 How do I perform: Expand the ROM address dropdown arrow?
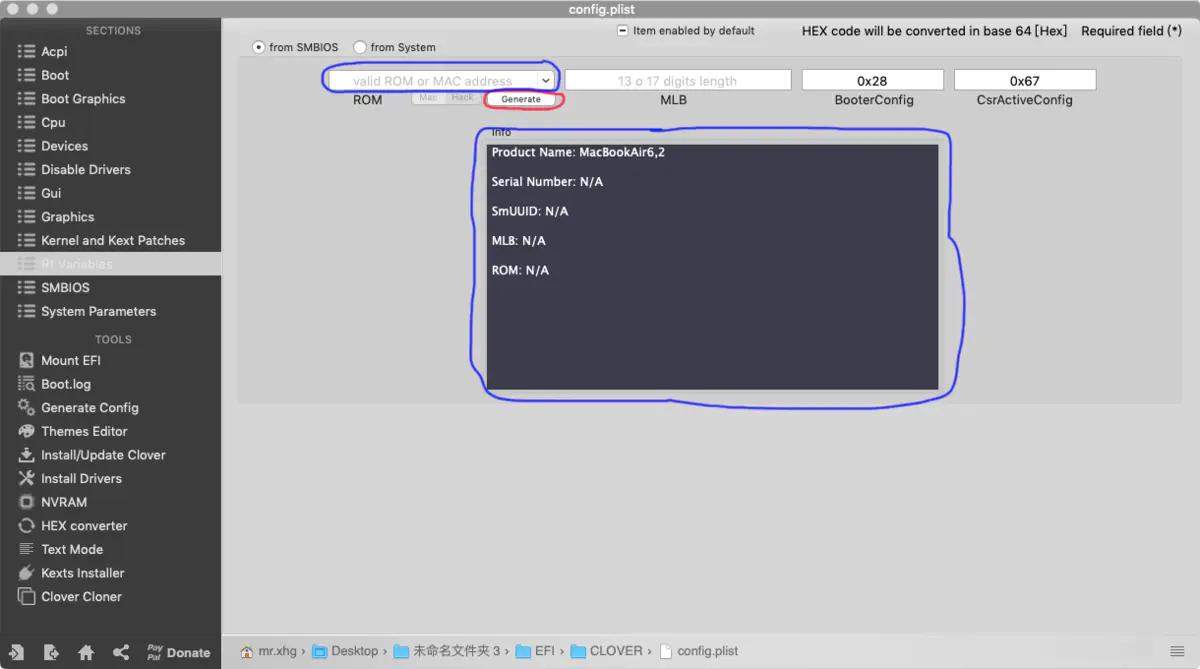click(x=545, y=80)
